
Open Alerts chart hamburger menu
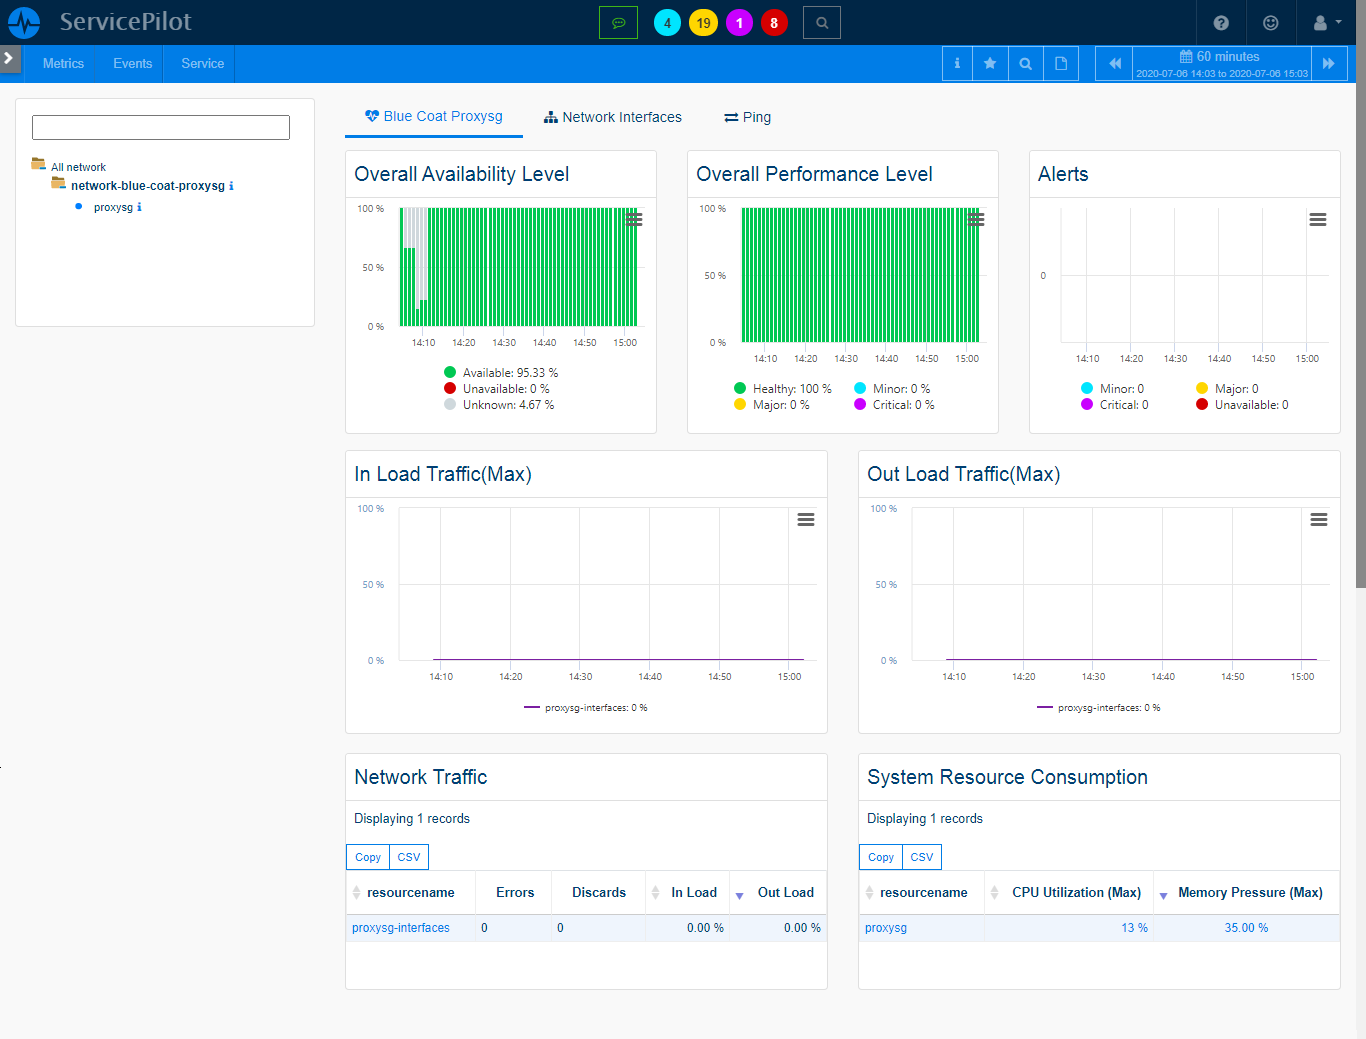pyautogui.click(x=1318, y=220)
